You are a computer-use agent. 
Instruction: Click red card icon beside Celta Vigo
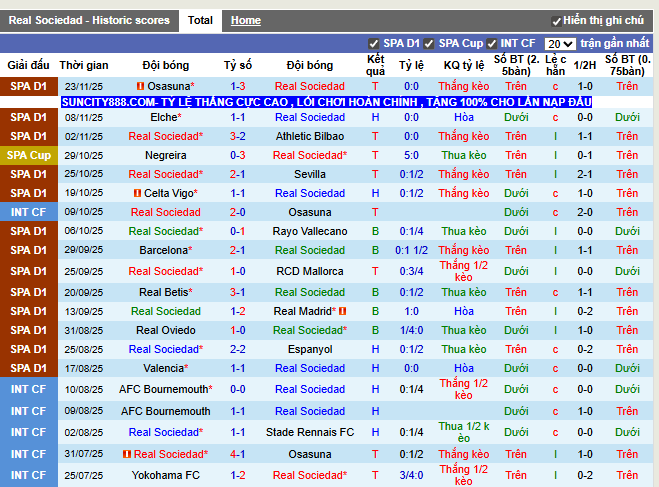137,193
